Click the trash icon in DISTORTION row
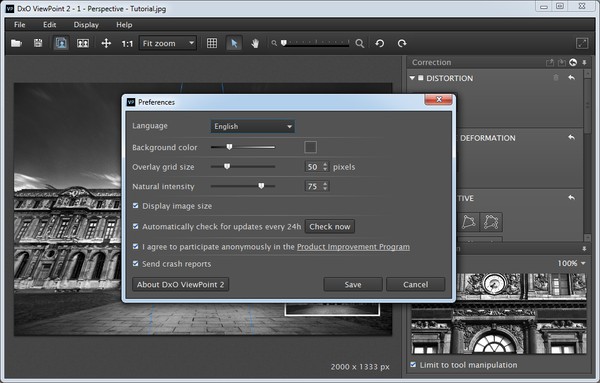Screen dimensions: 600x383 click(556, 78)
